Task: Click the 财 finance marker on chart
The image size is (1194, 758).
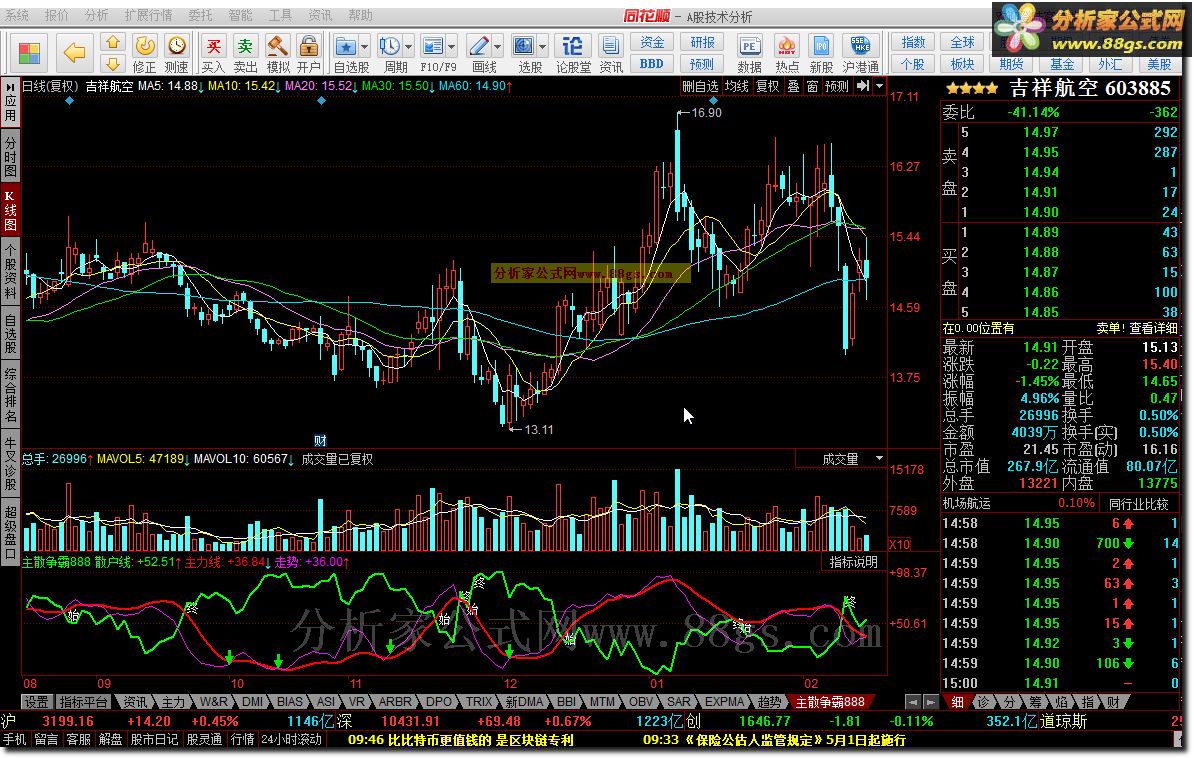Action: 320,440
